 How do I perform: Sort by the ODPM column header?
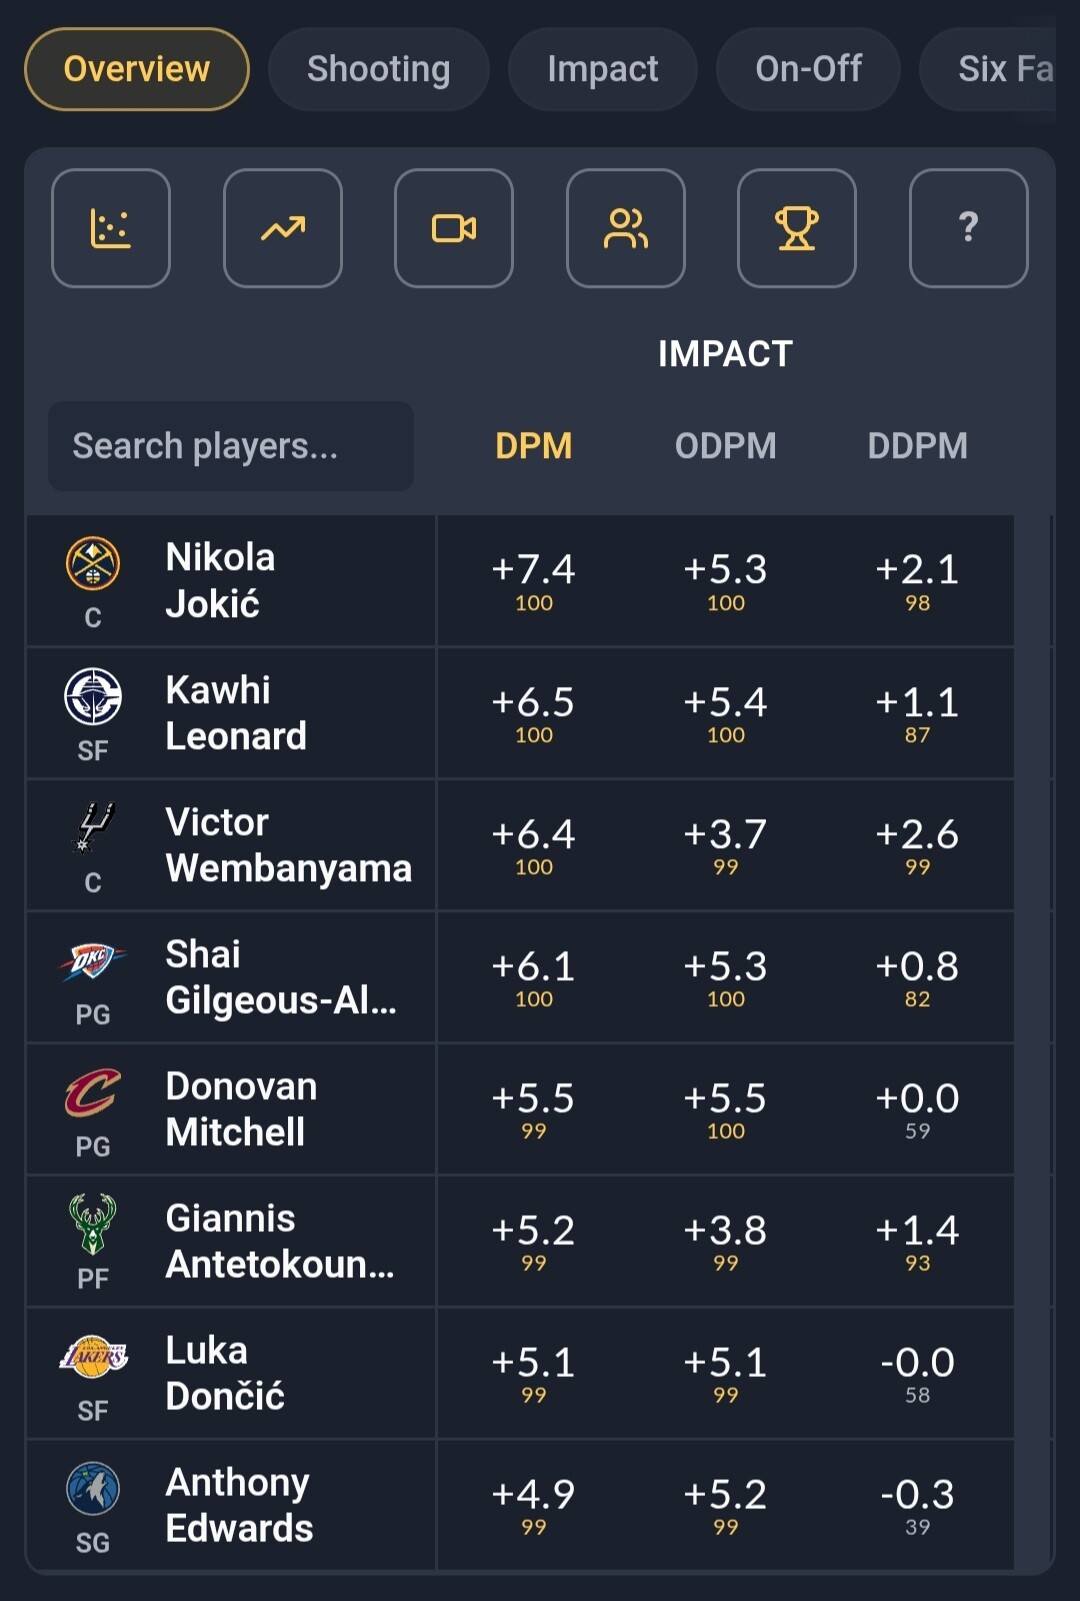coord(726,446)
